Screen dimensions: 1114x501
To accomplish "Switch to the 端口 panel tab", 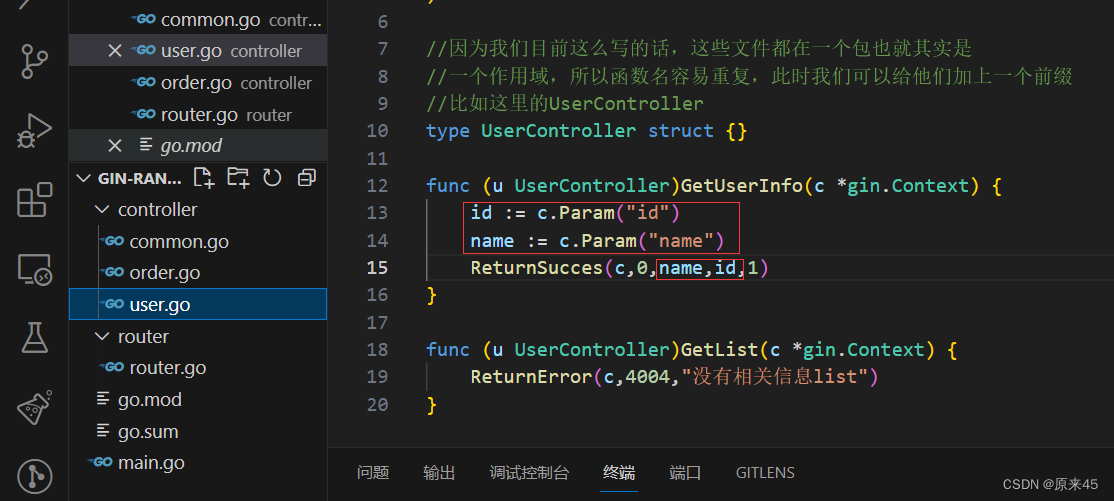I will (x=686, y=473).
